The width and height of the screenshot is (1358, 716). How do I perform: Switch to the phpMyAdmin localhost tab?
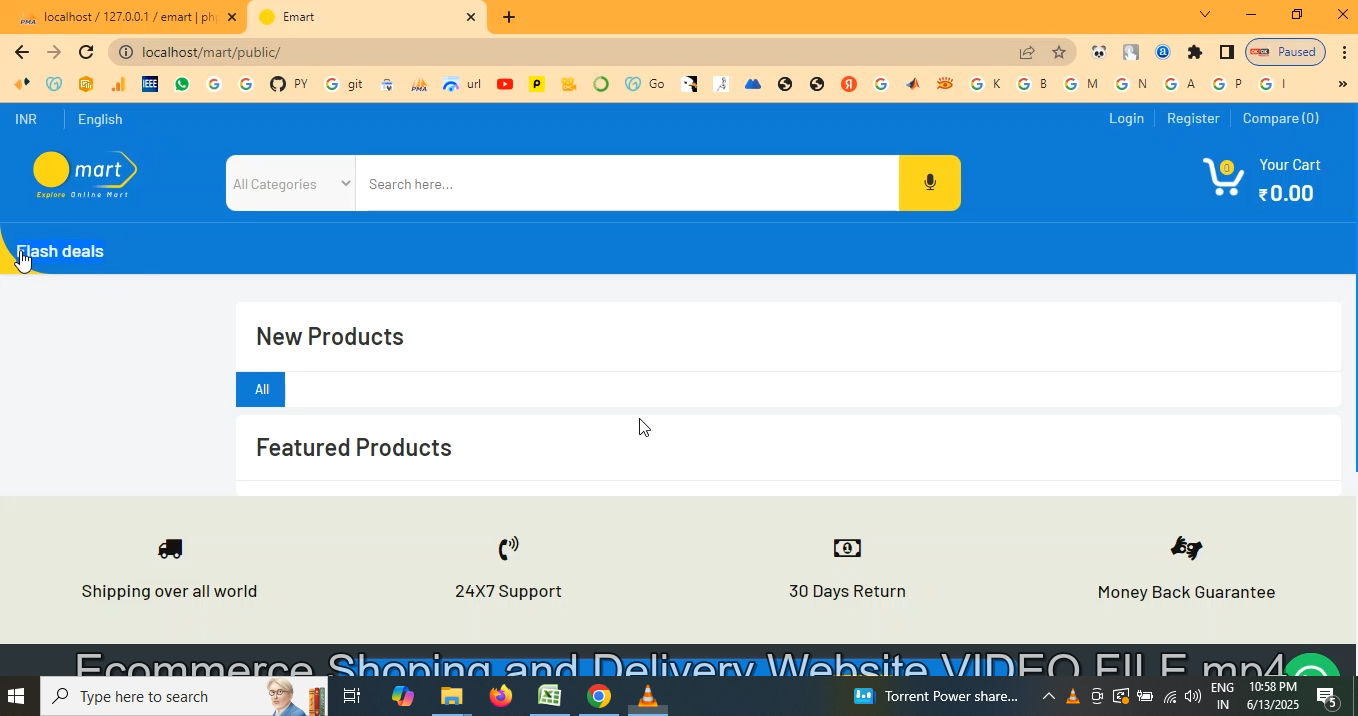125,17
